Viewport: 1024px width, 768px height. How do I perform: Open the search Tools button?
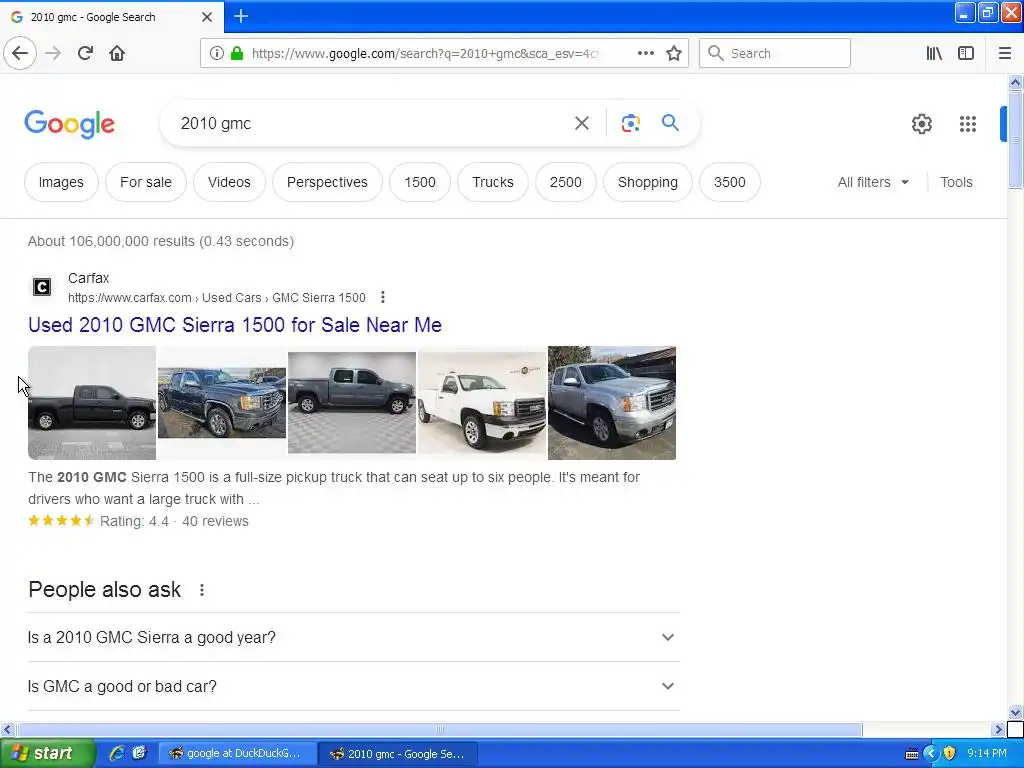coord(956,182)
